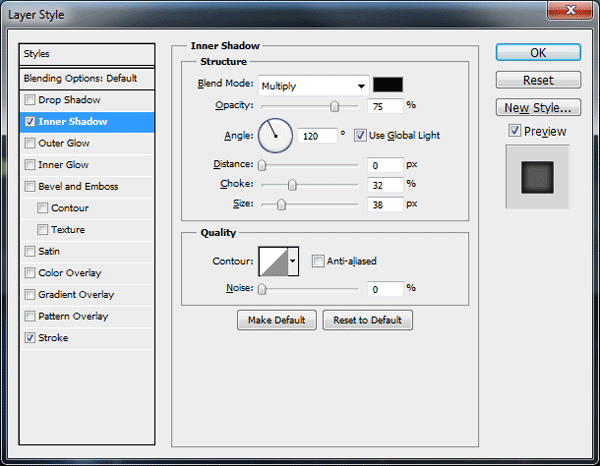Enable the Color Overlay checkbox

30,273
